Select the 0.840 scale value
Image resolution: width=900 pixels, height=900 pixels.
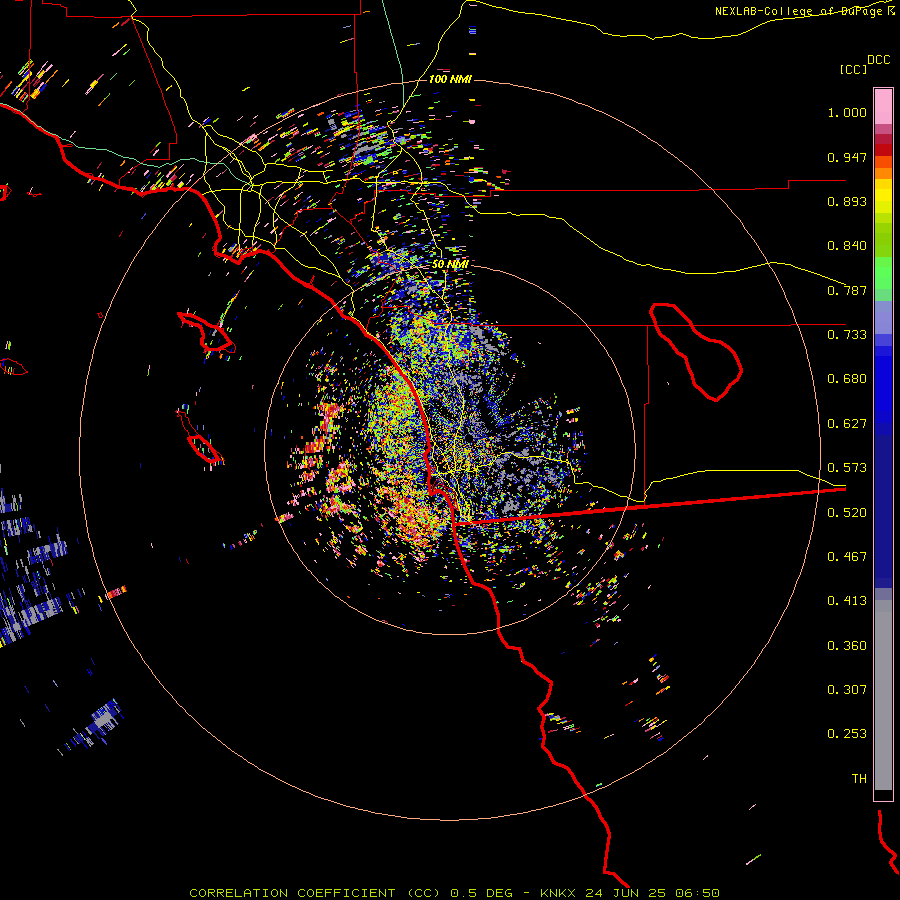847,246
